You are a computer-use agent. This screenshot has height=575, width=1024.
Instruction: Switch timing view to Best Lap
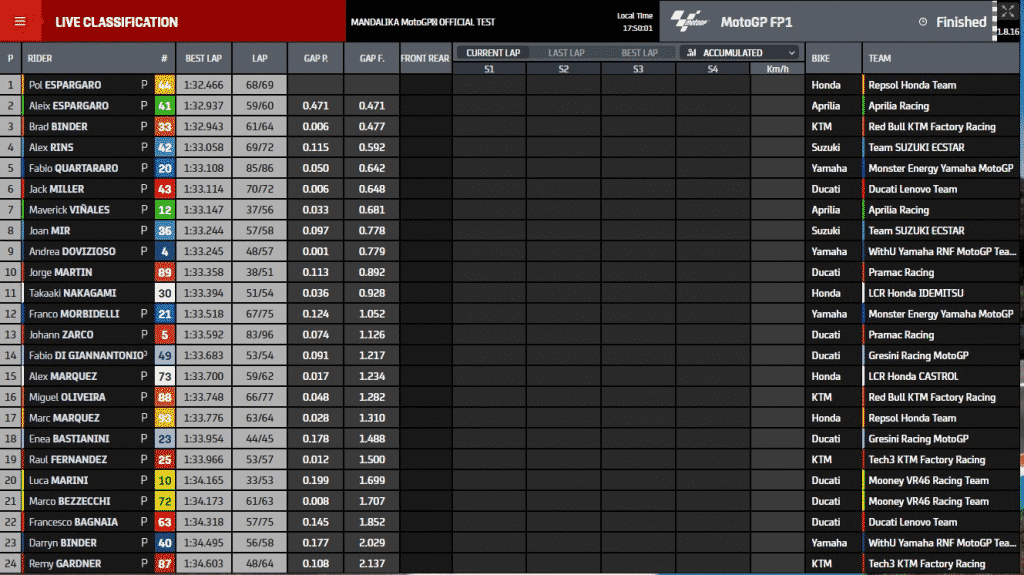coord(640,53)
